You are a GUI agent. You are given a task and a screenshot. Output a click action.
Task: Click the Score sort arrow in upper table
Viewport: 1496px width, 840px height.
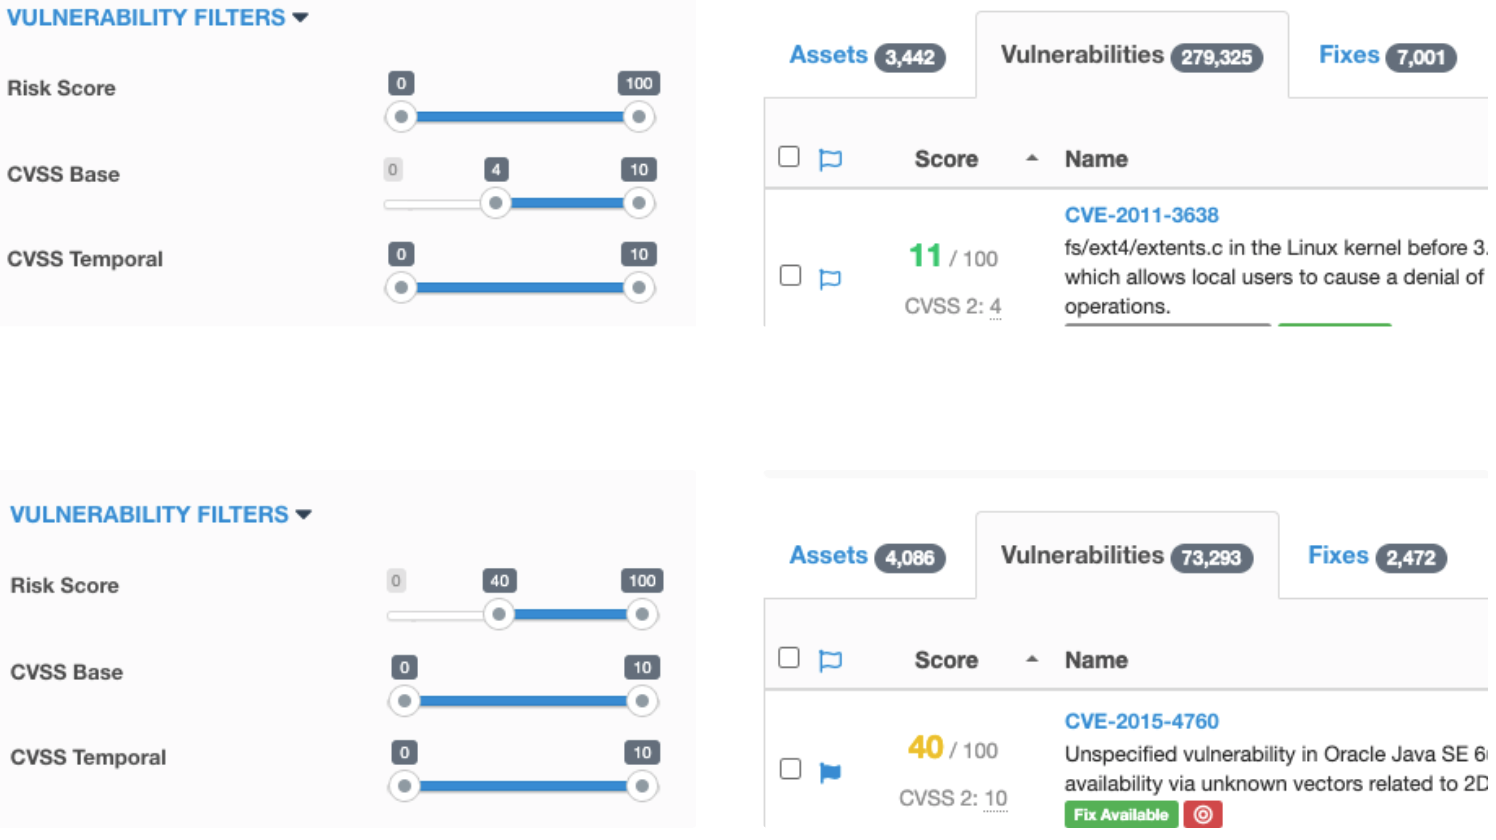(x=1032, y=158)
